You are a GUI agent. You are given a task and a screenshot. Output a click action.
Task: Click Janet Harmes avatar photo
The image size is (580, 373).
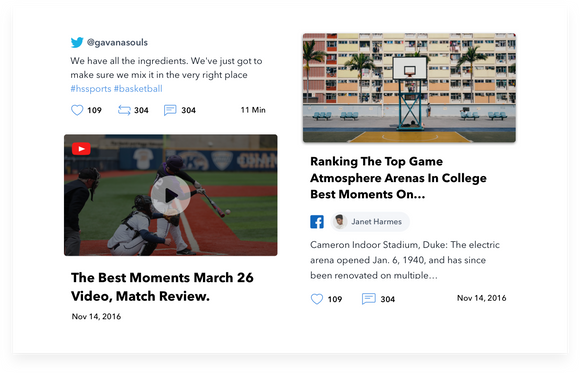pyautogui.click(x=339, y=222)
